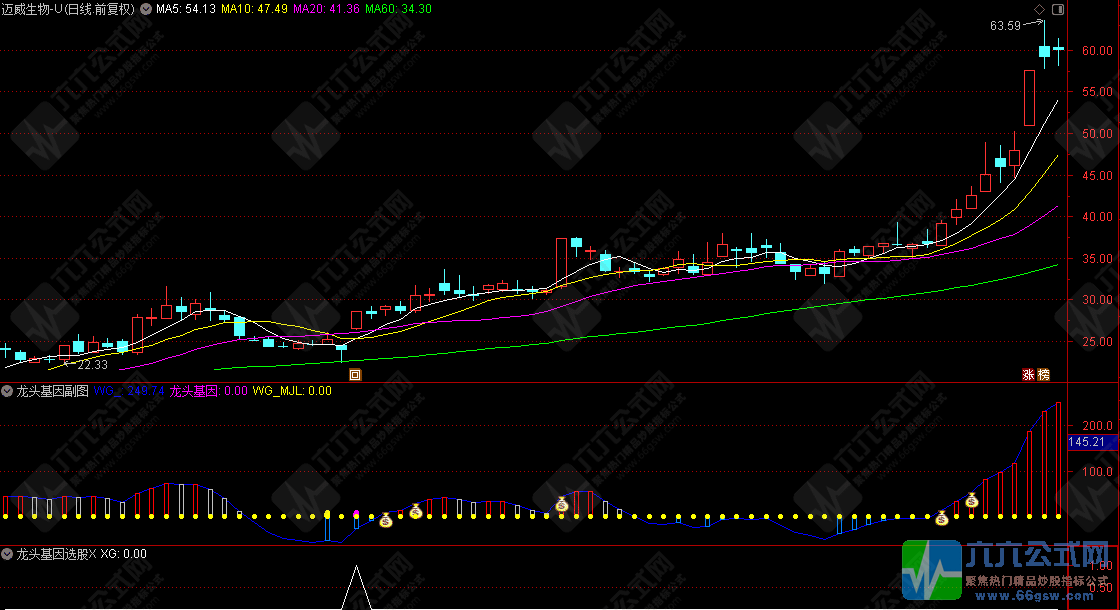Click the red 涨 tag icon
This screenshot has height=610, width=1120.
click(1027, 375)
